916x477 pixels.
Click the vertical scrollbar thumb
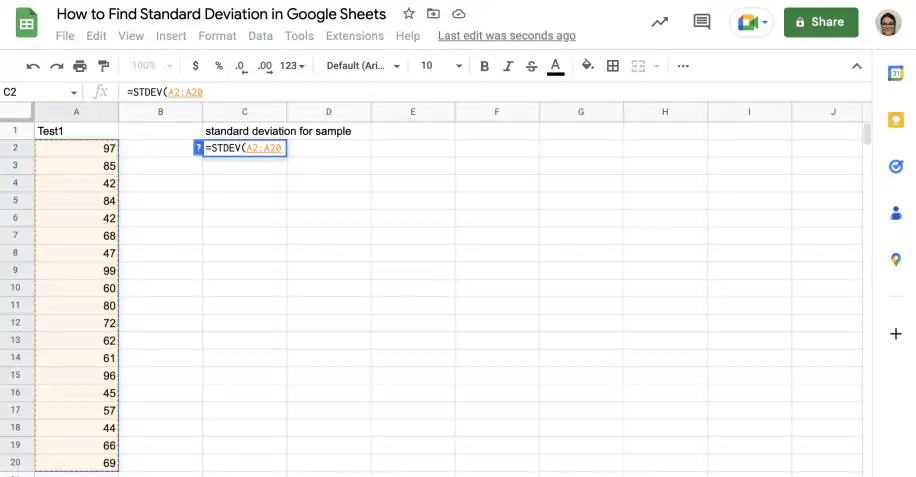pos(867,134)
